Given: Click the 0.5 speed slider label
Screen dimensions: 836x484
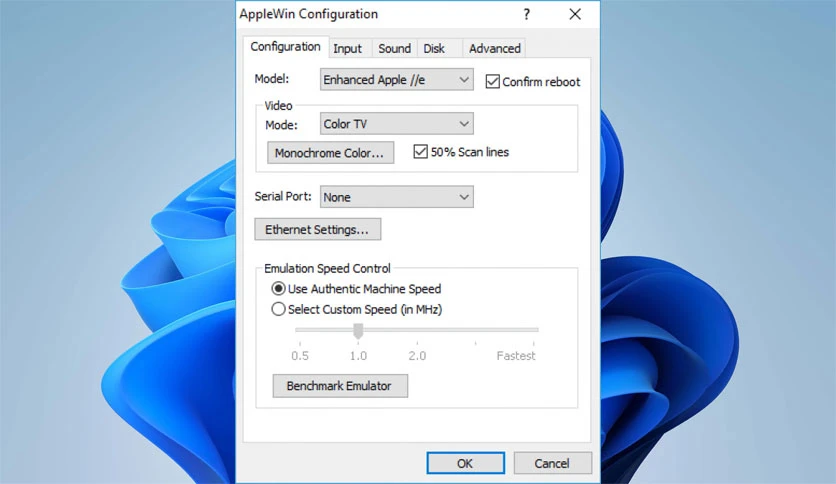Looking at the screenshot, I should [300, 356].
